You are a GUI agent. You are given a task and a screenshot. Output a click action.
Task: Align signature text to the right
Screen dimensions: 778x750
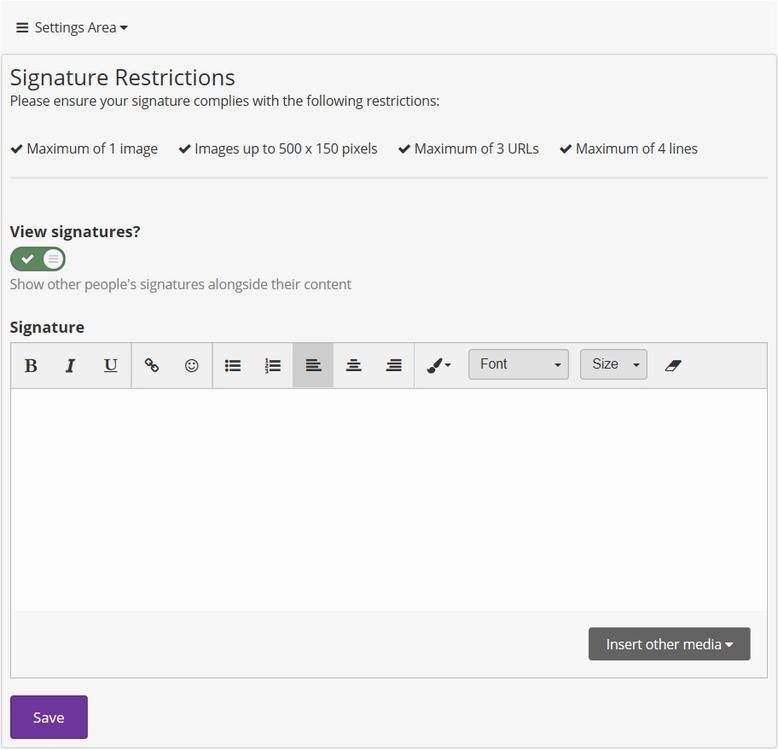(394, 366)
